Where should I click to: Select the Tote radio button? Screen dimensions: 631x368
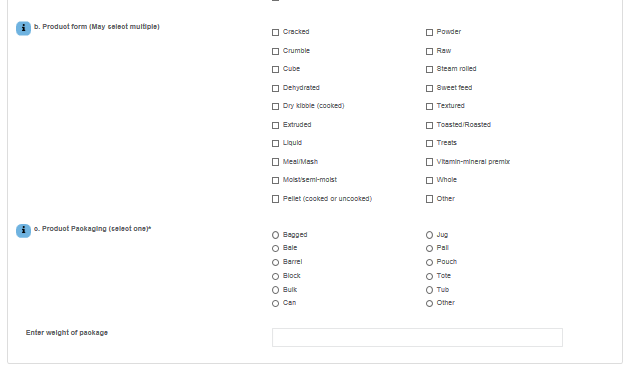429,276
